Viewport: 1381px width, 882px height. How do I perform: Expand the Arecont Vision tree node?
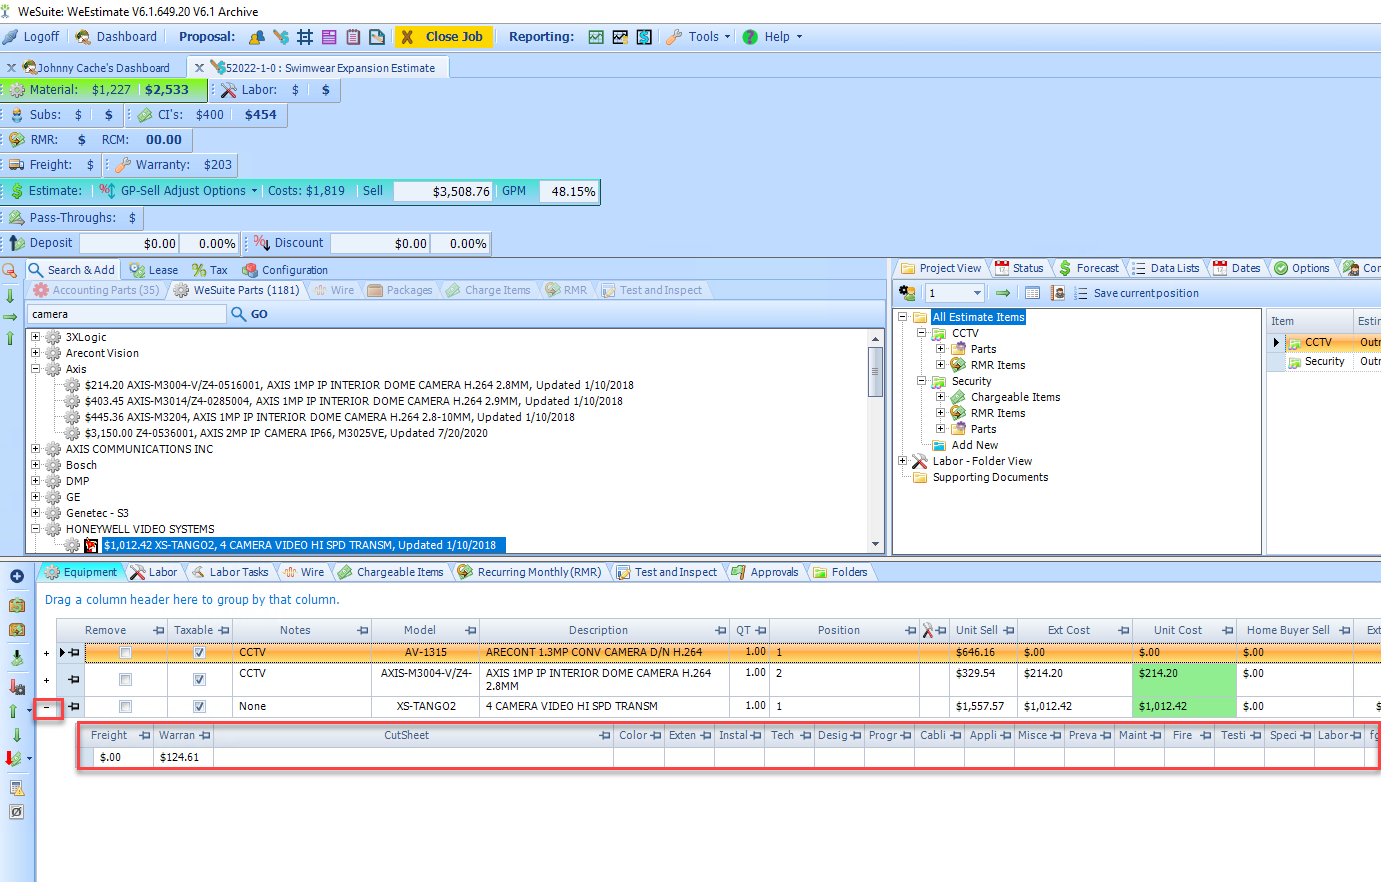(x=36, y=353)
